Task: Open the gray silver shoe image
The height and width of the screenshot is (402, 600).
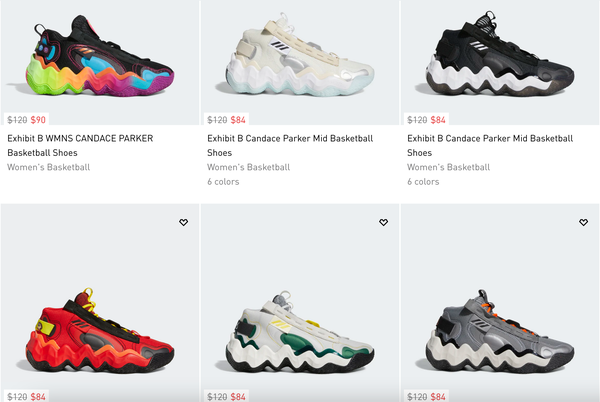Action: [x=500, y=332]
